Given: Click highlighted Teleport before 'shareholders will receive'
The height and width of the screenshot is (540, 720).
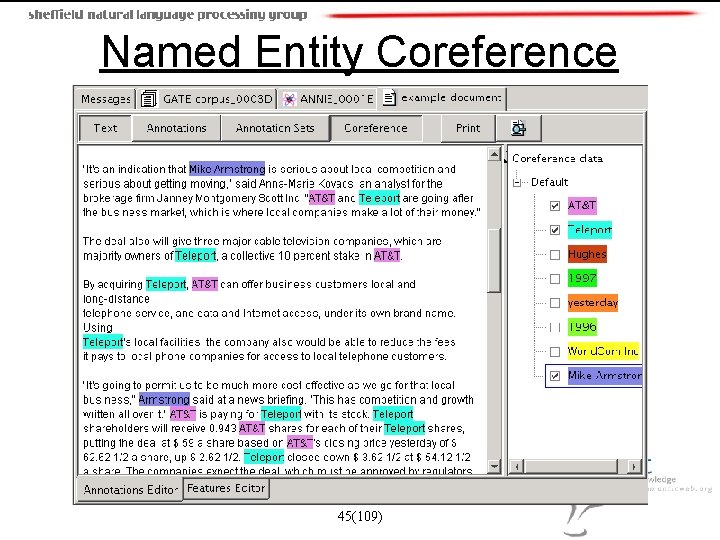Looking at the screenshot, I should point(393,414).
